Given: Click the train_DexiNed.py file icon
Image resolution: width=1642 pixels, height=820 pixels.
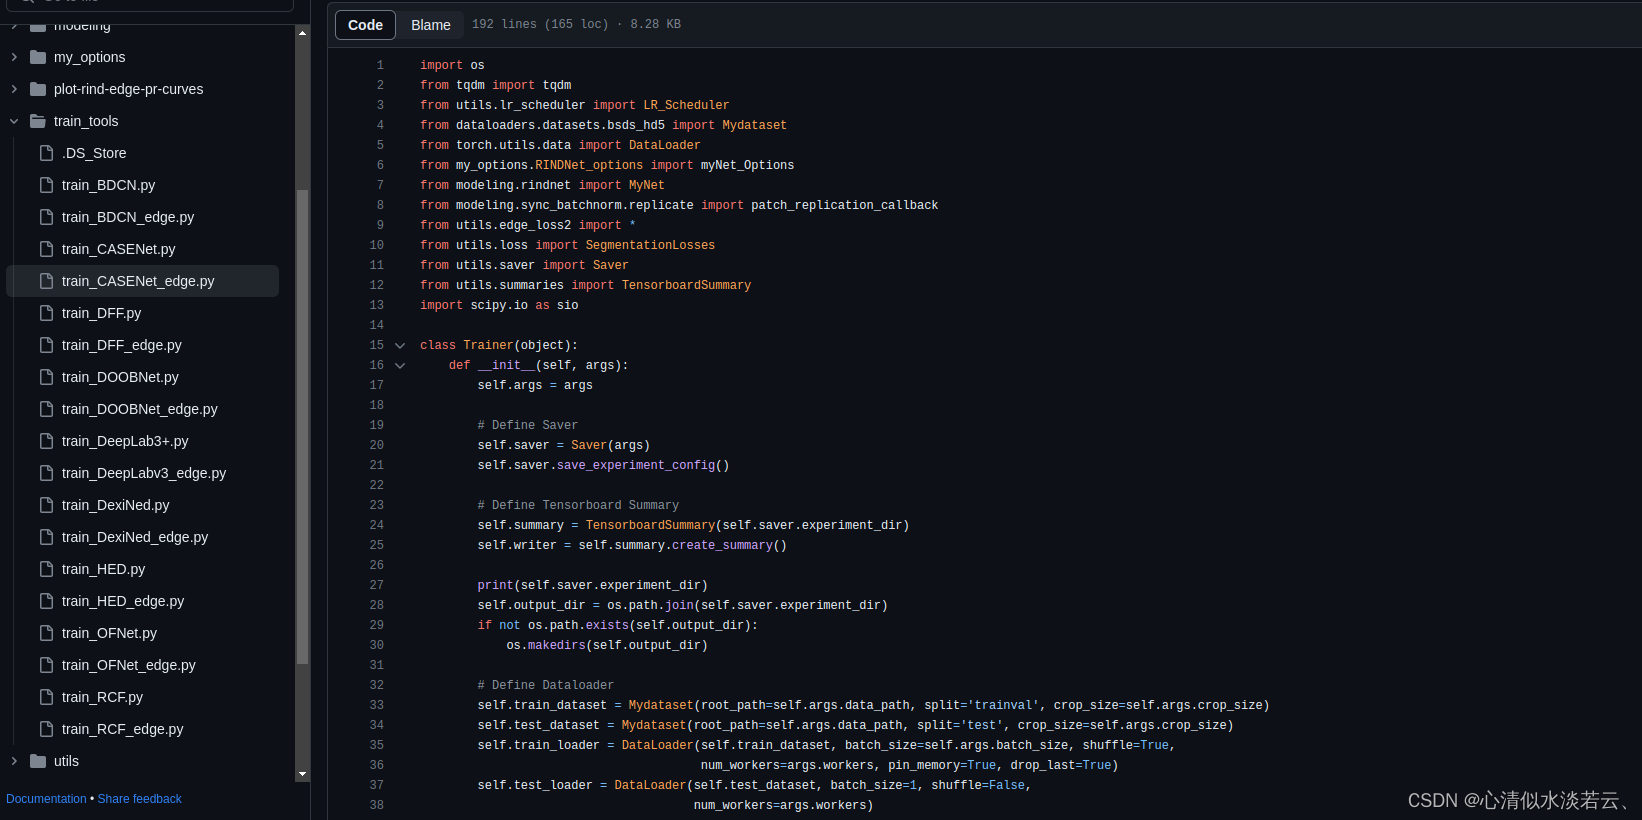Looking at the screenshot, I should [x=46, y=505].
